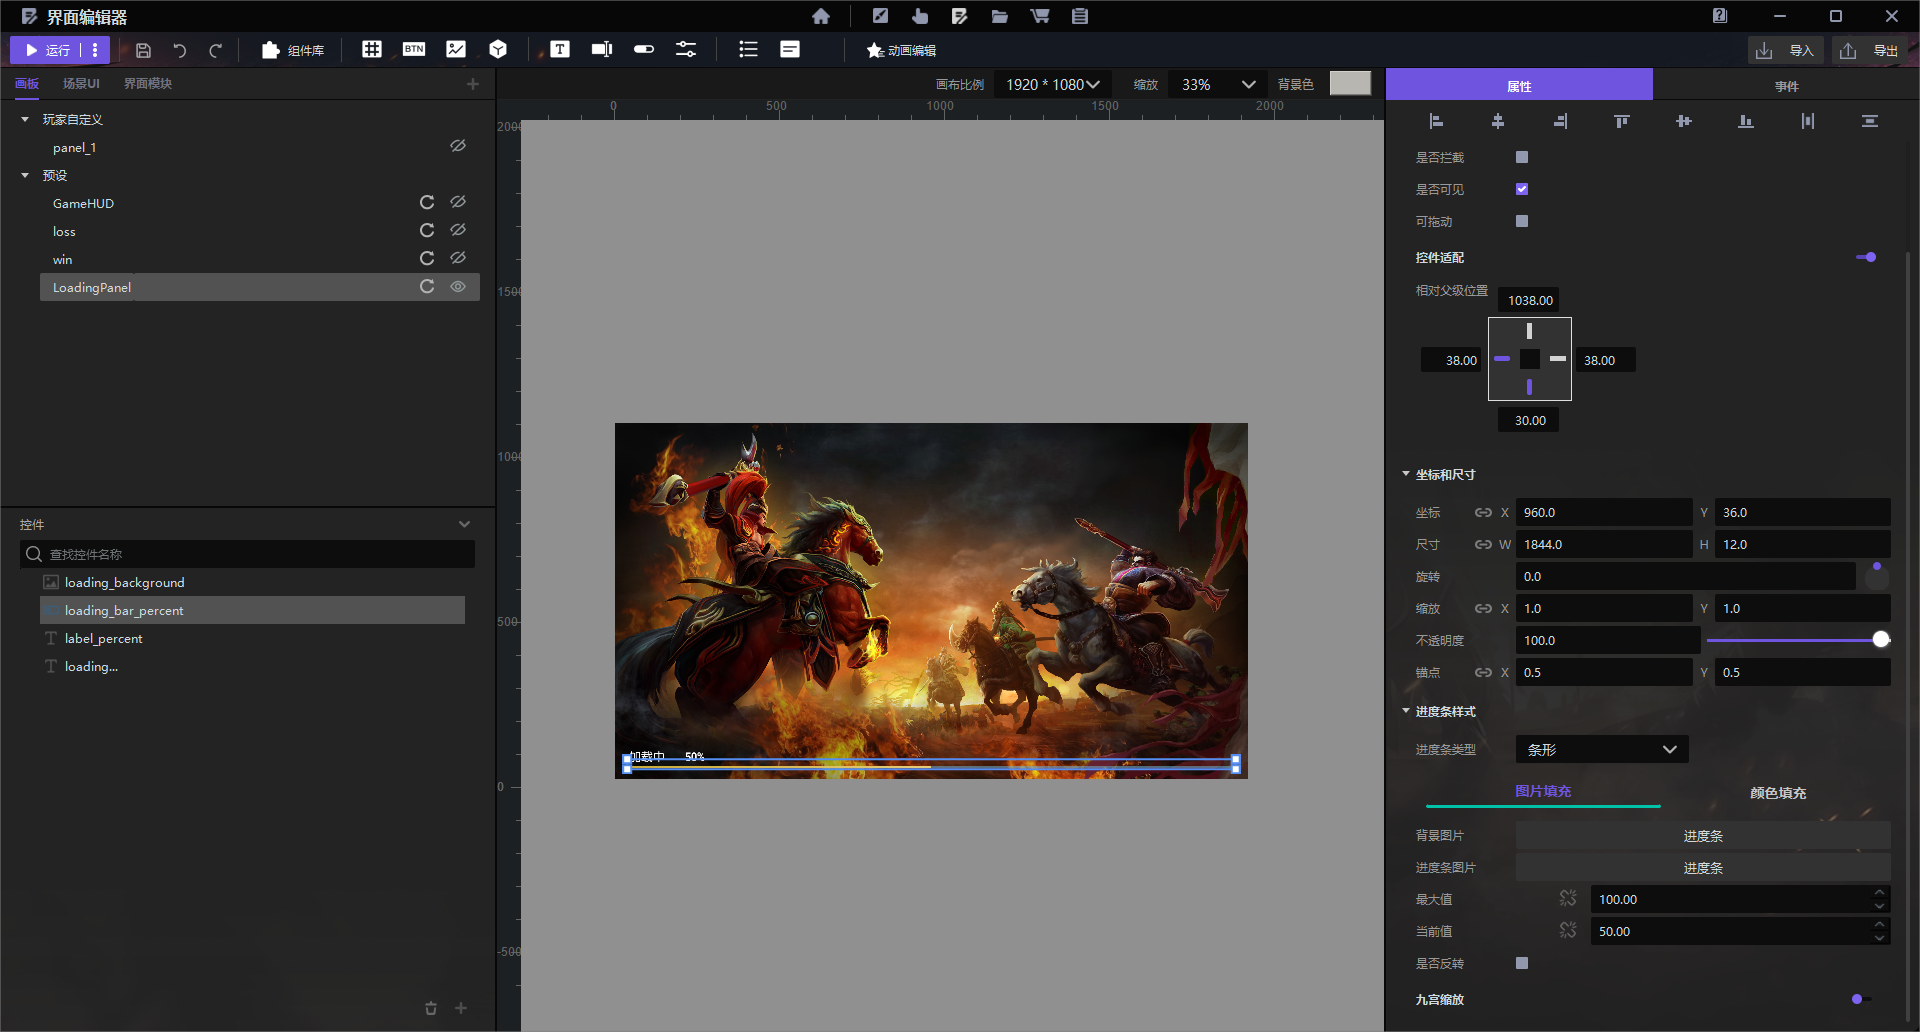Click the 旋转 rotation dial
The width and height of the screenshot is (1920, 1032).
point(1877,576)
